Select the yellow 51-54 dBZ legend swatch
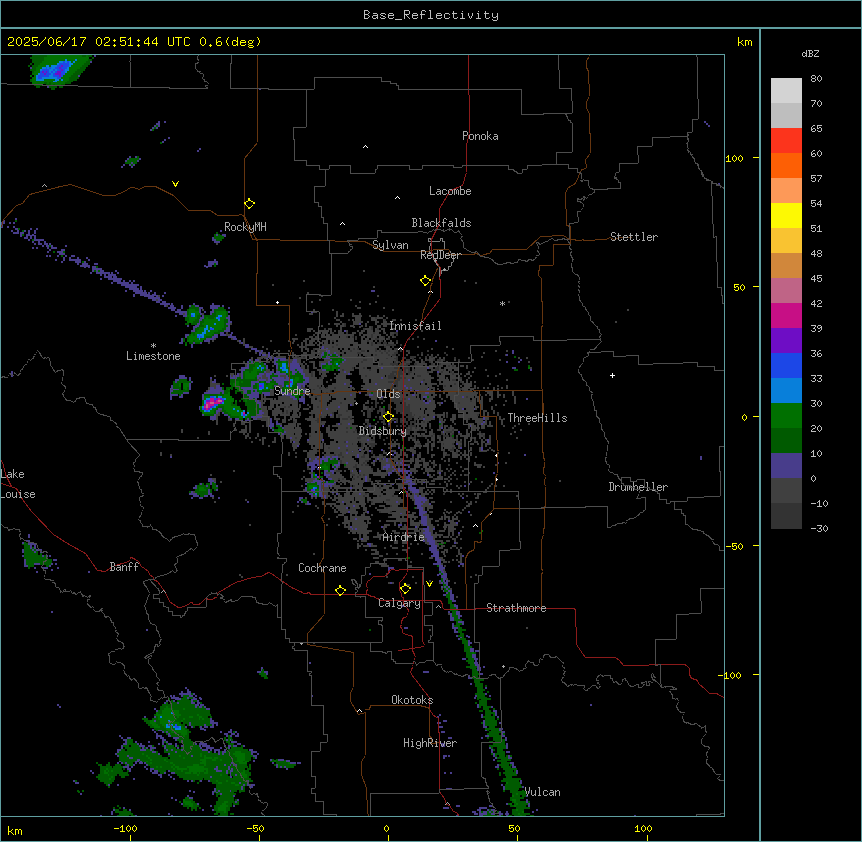The width and height of the screenshot is (862, 842). (x=786, y=215)
